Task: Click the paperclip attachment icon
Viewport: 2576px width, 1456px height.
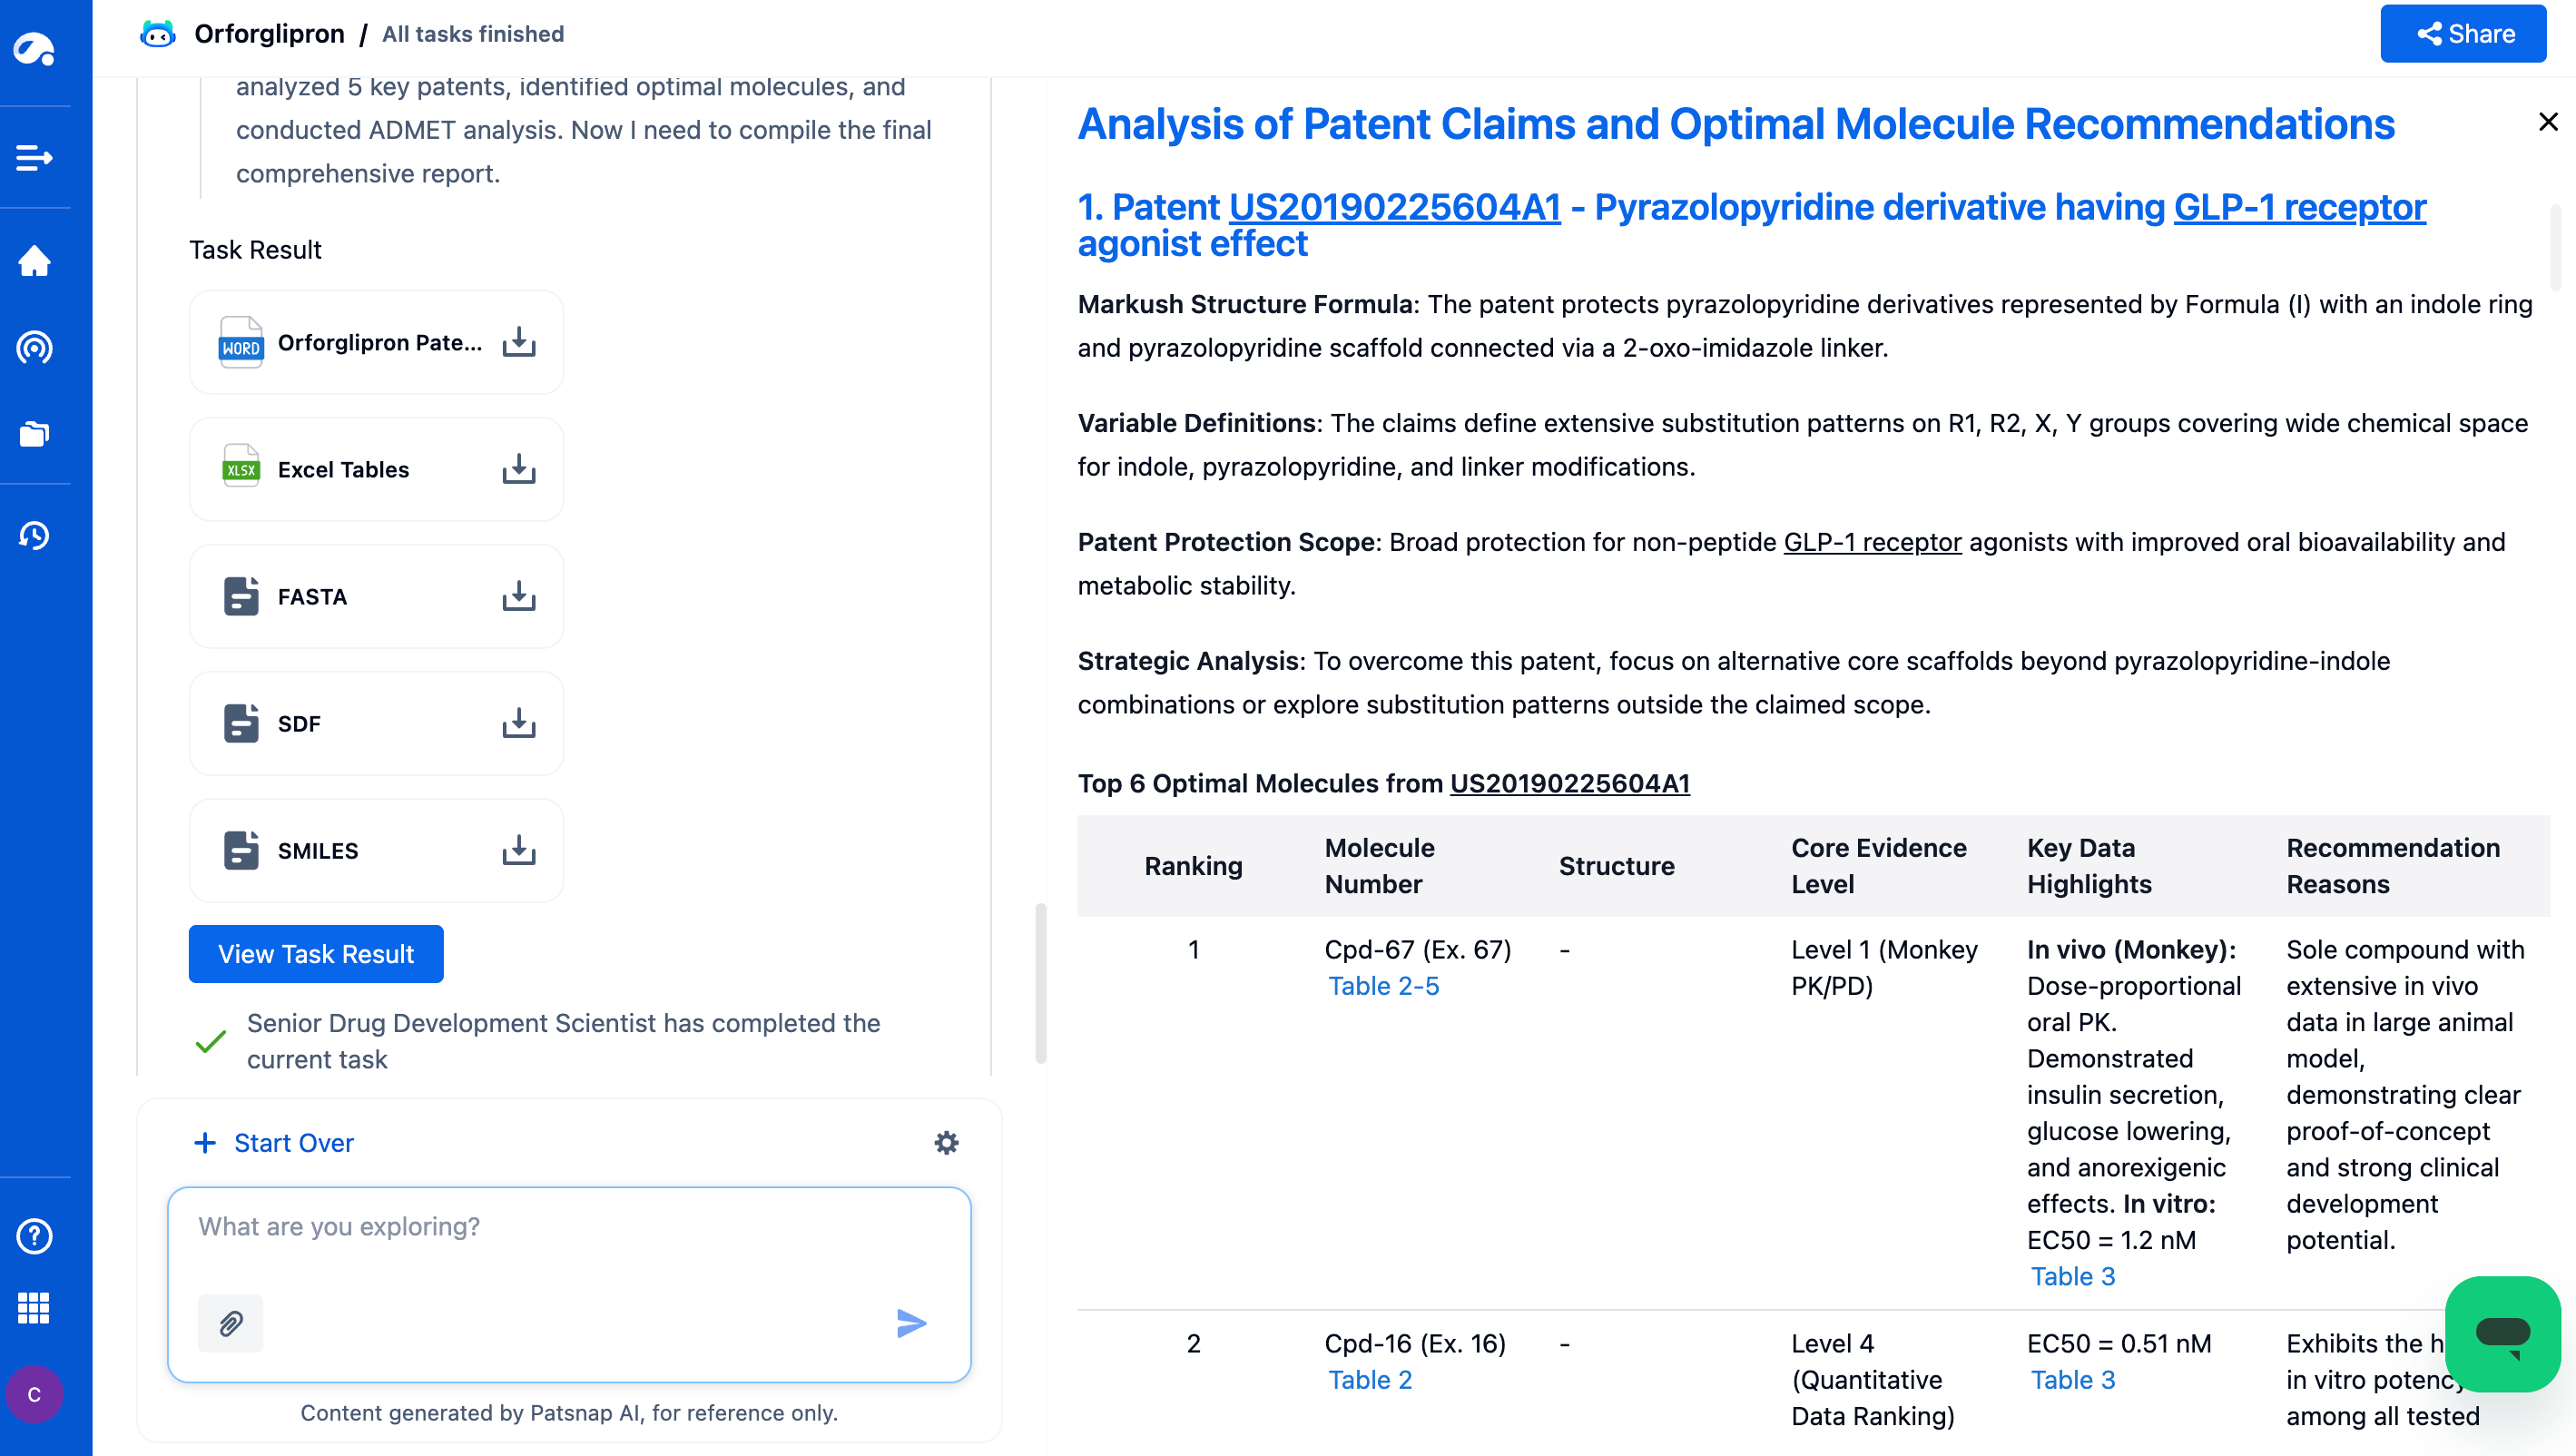Action: coord(230,1323)
